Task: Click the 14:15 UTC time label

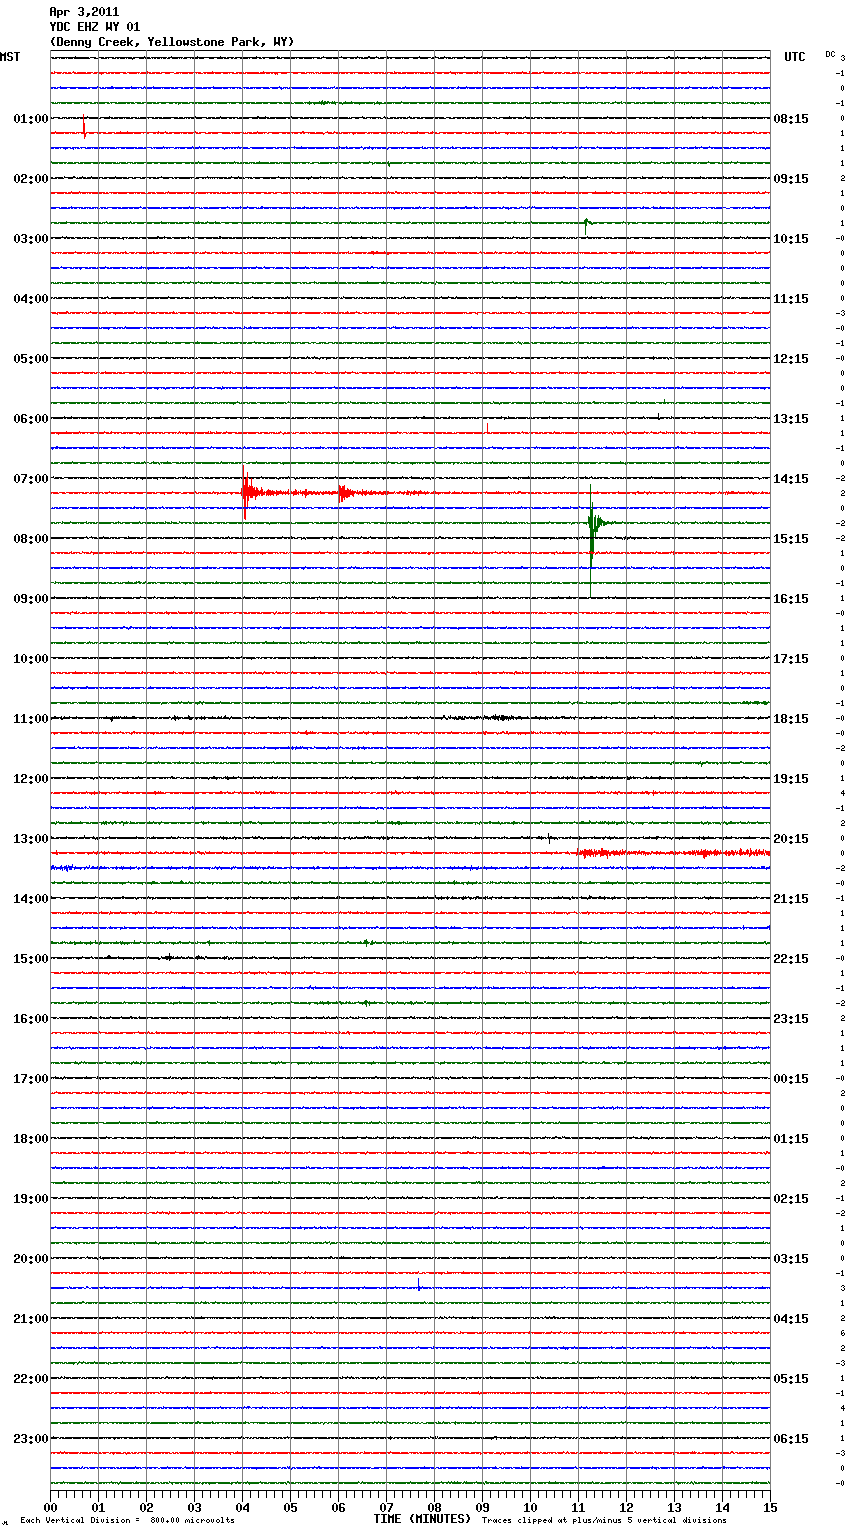Action: point(791,479)
